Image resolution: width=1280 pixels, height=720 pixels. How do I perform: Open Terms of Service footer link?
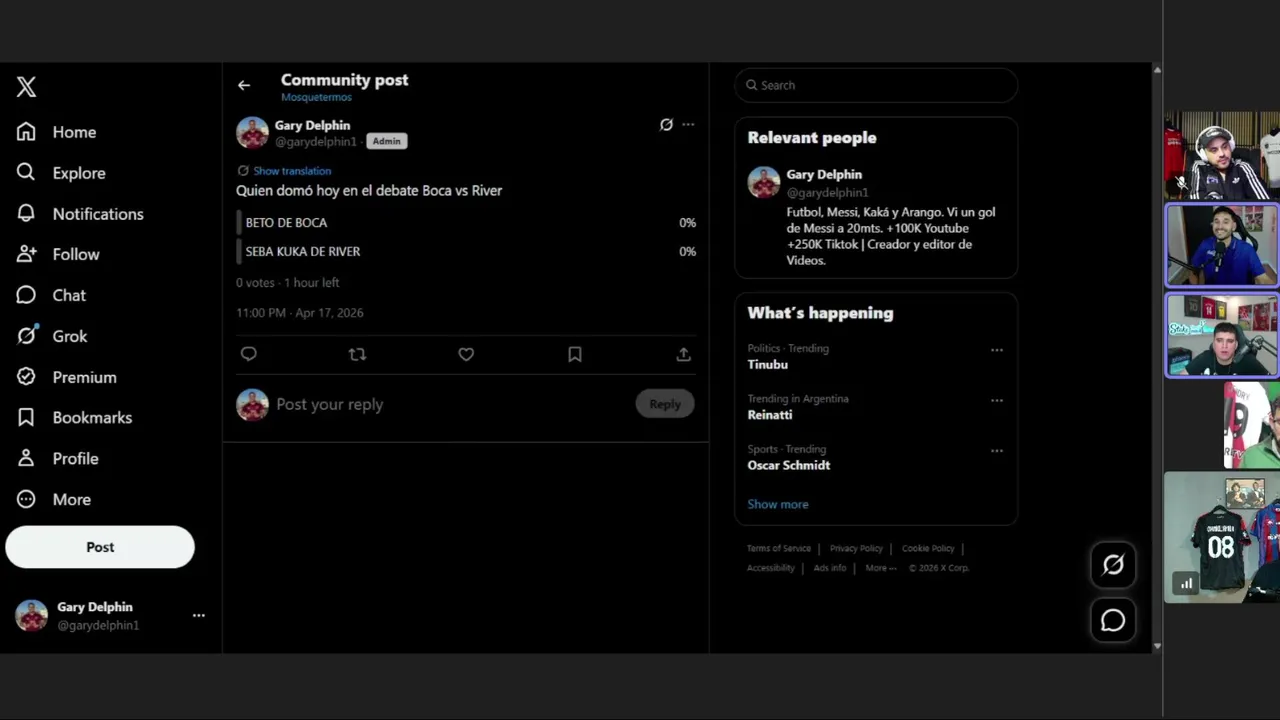point(779,548)
